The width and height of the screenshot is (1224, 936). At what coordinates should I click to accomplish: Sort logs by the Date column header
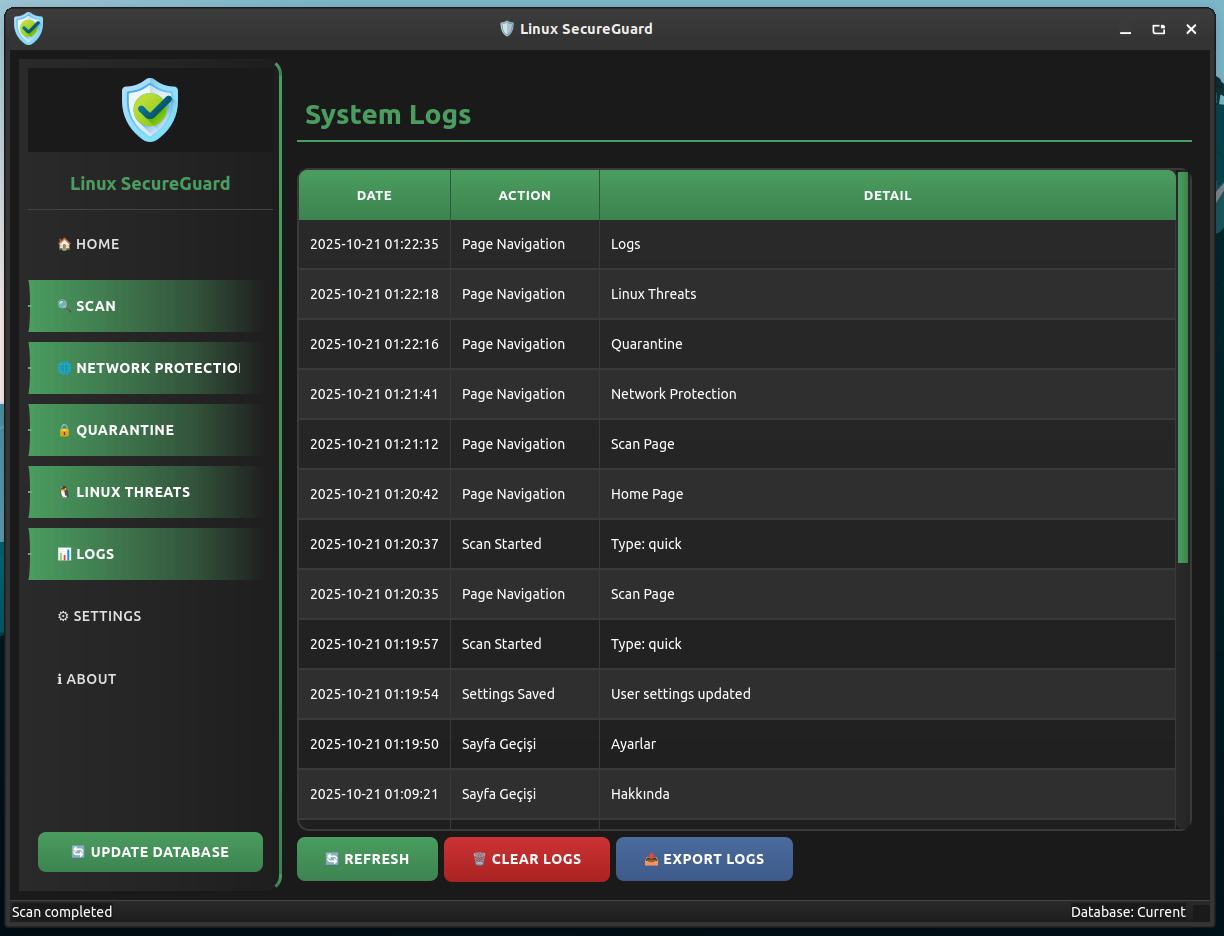point(374,195)
